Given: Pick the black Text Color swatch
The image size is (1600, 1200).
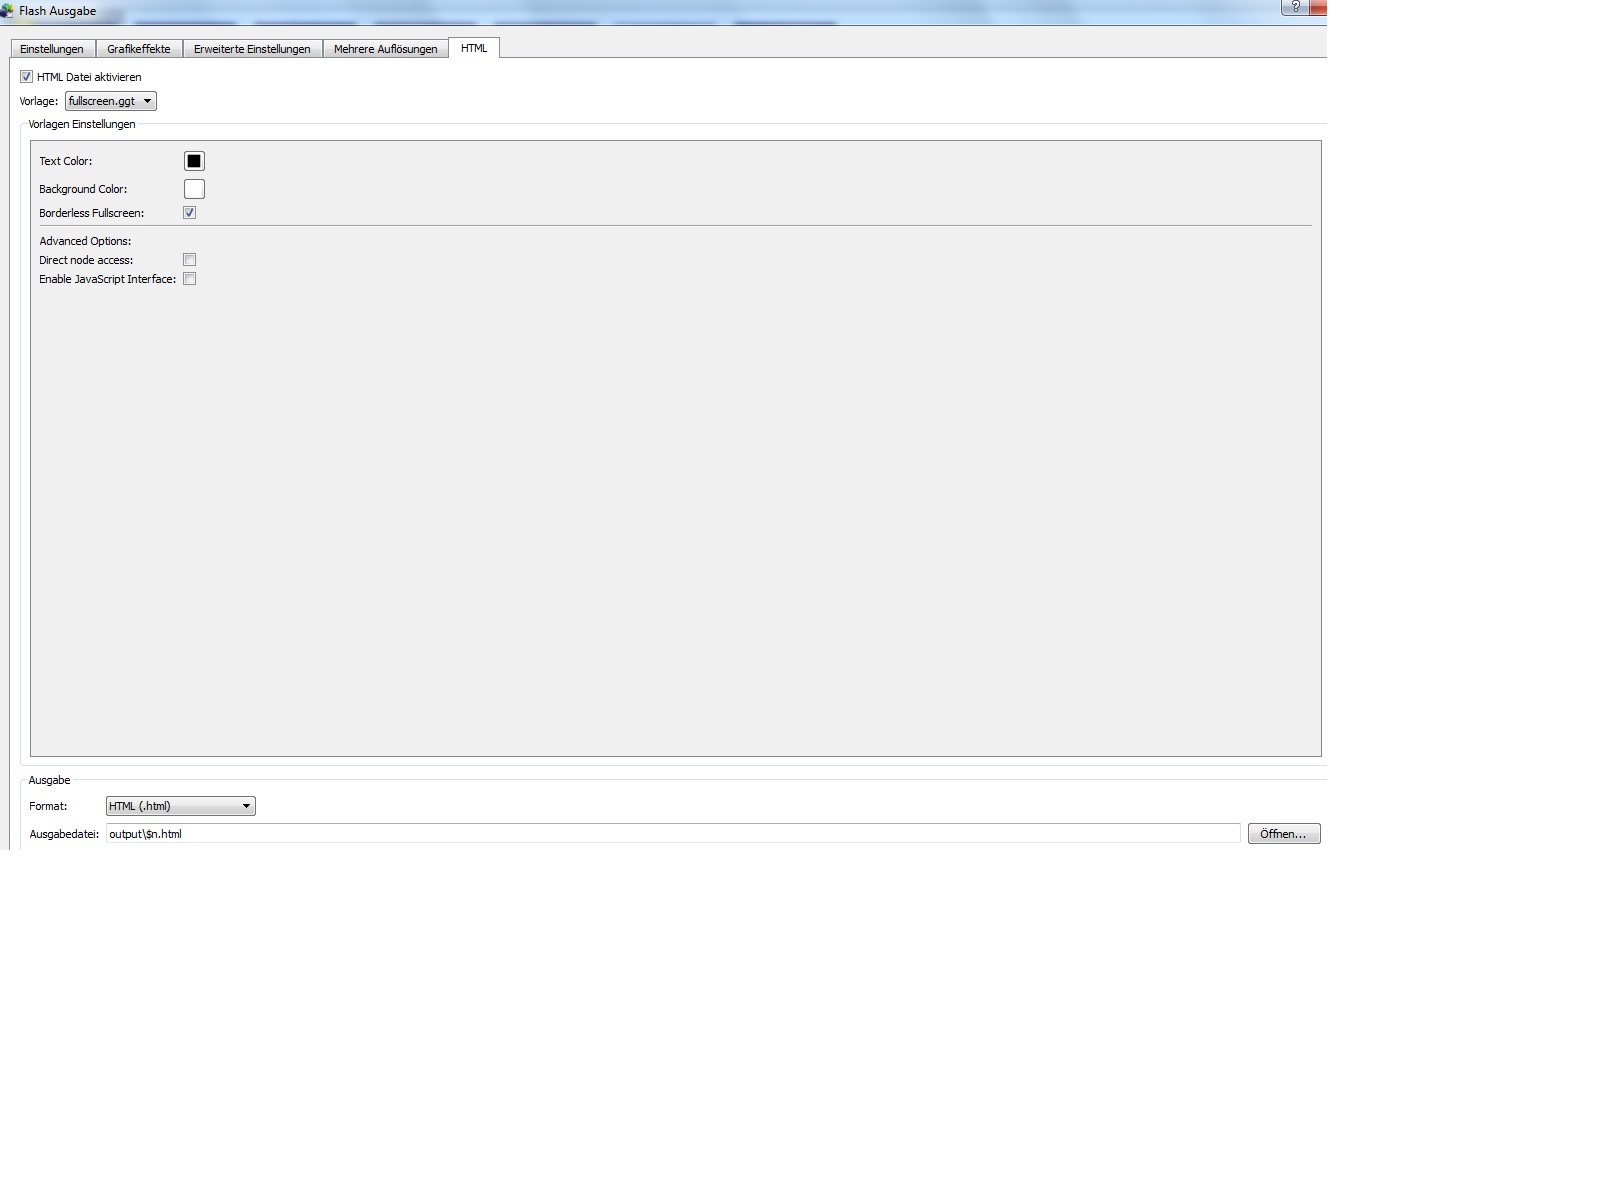Looking at the screenshot, I should [194, 161].
